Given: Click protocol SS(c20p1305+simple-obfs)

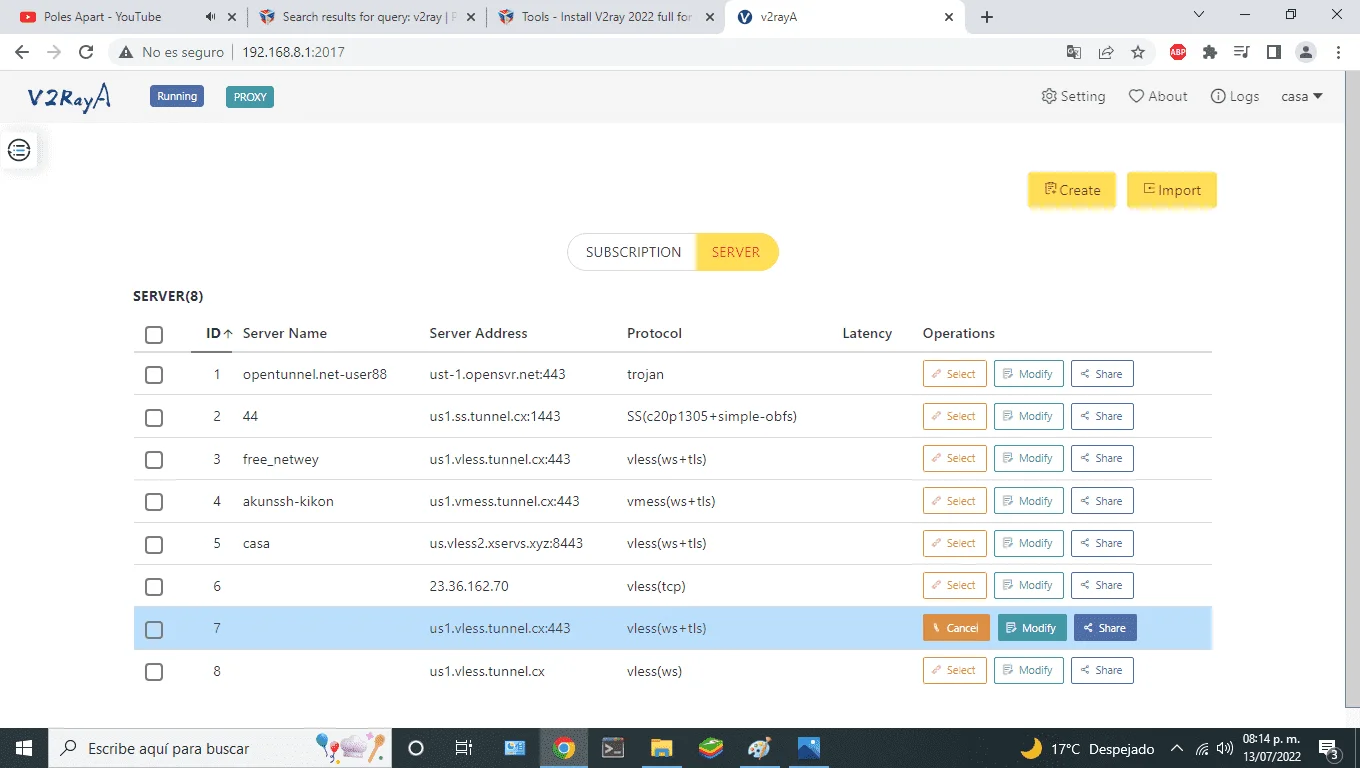Looking at the screenshot, I should [x=712, y=416].
